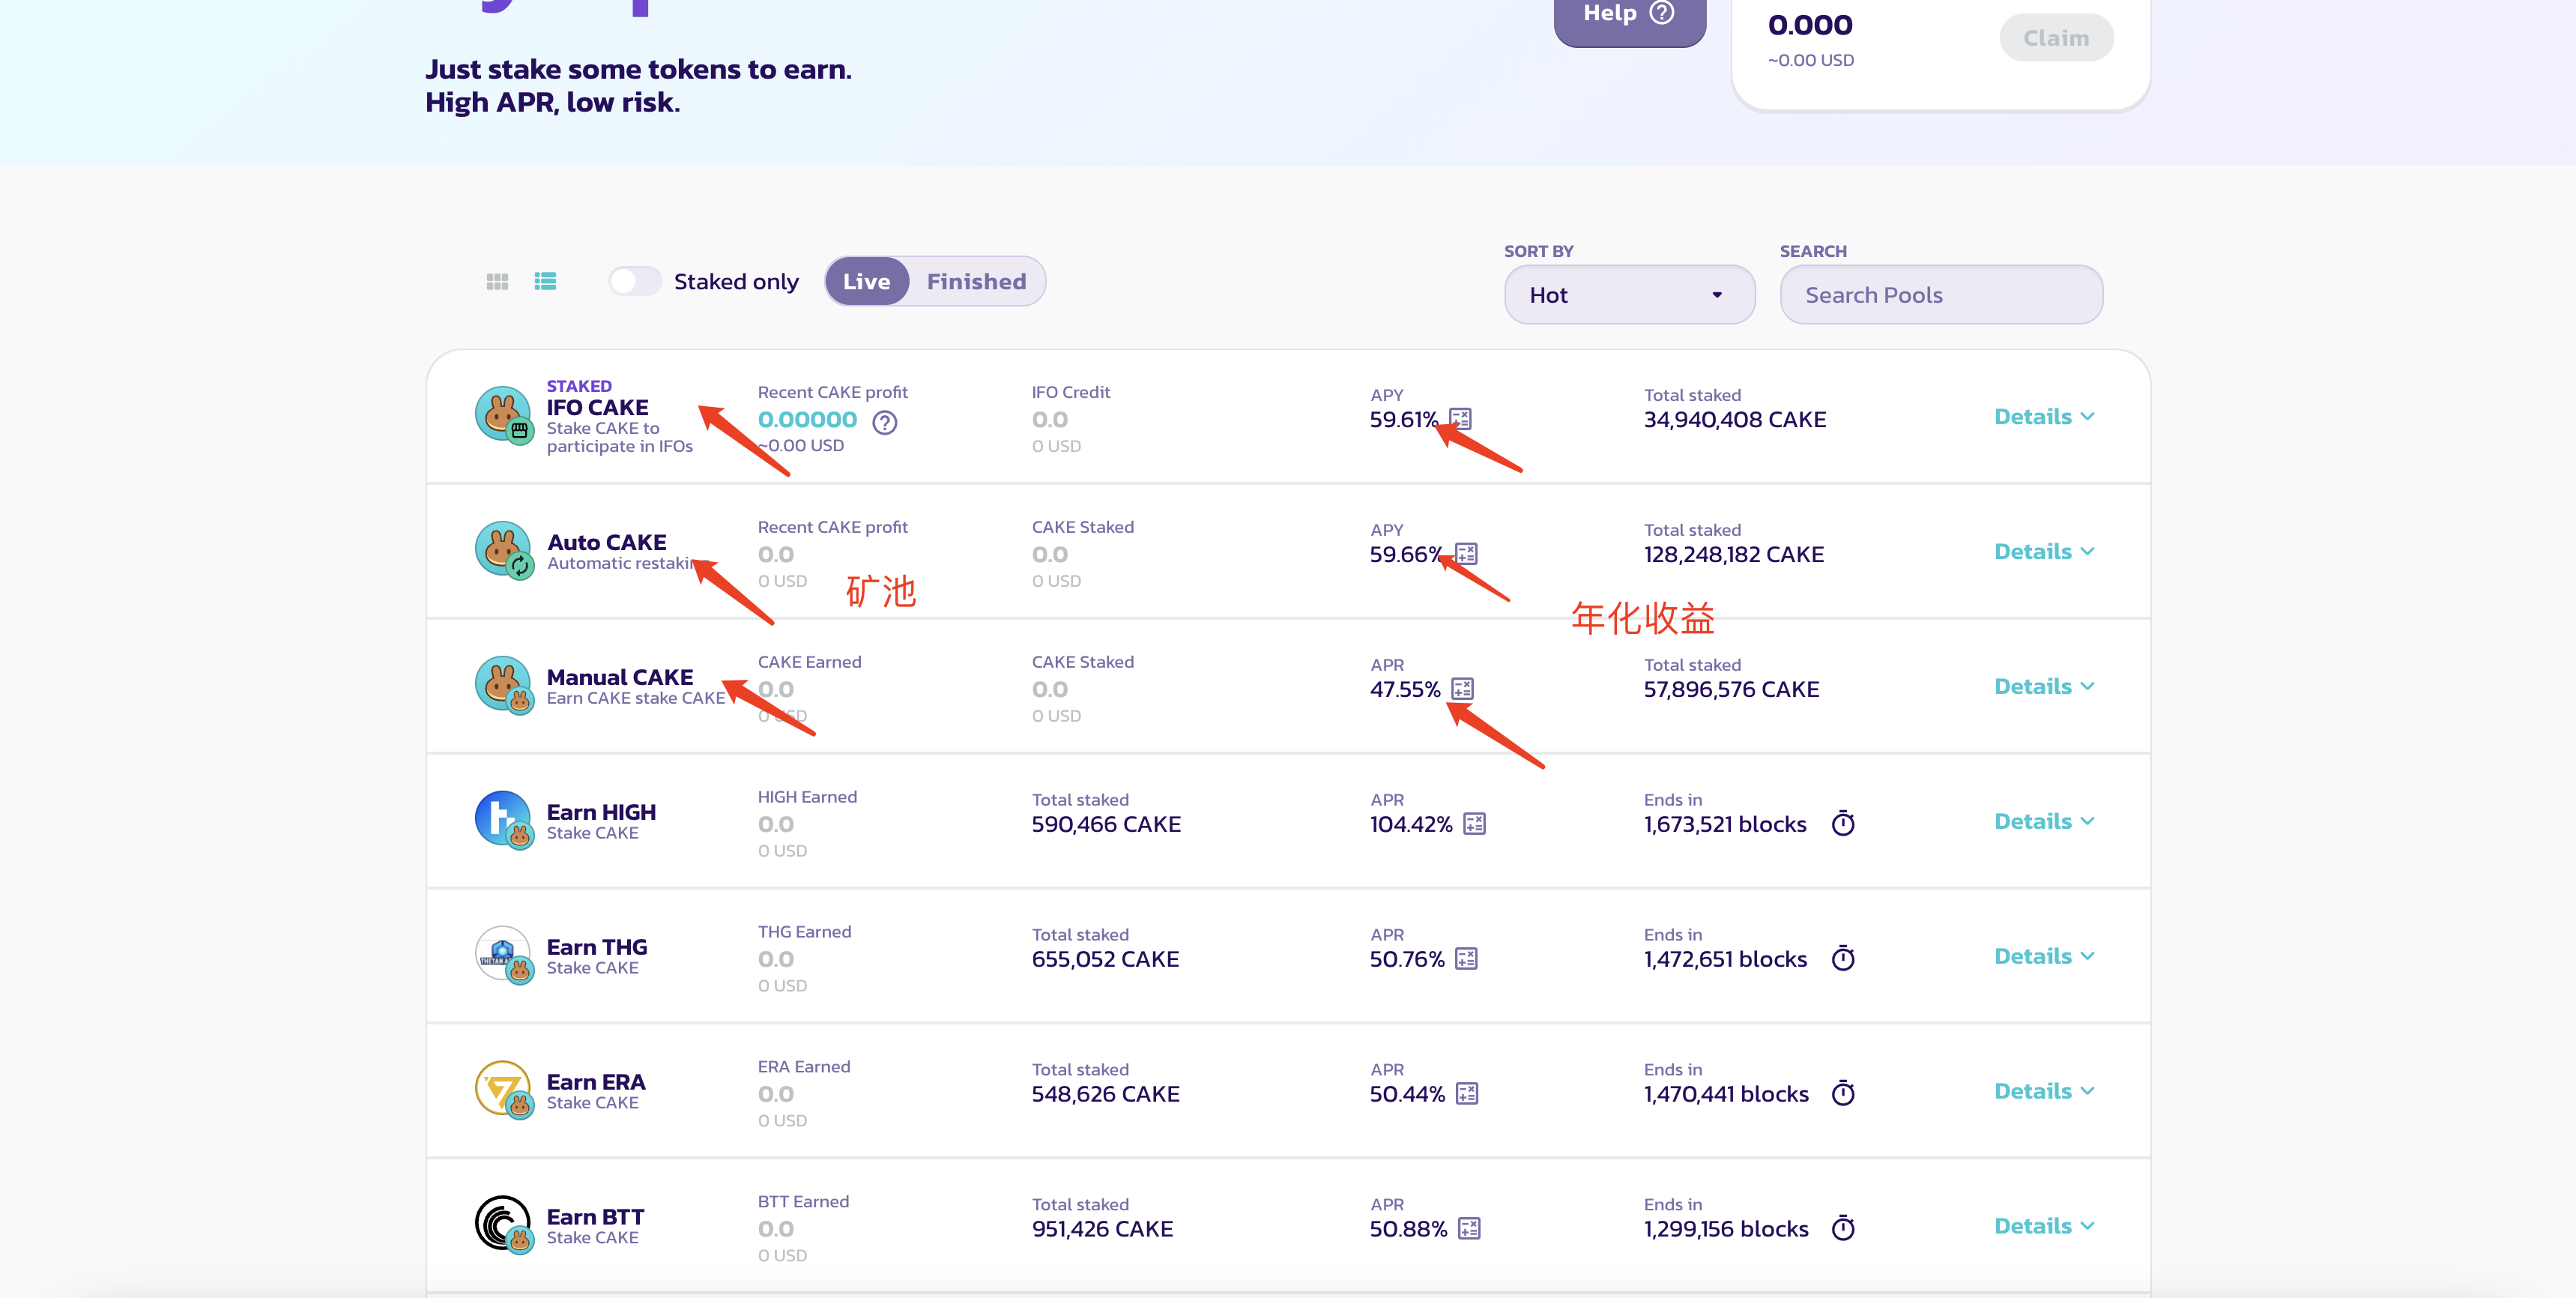
Task: Switch to Finished pools tab
Action: coord(976,282)
